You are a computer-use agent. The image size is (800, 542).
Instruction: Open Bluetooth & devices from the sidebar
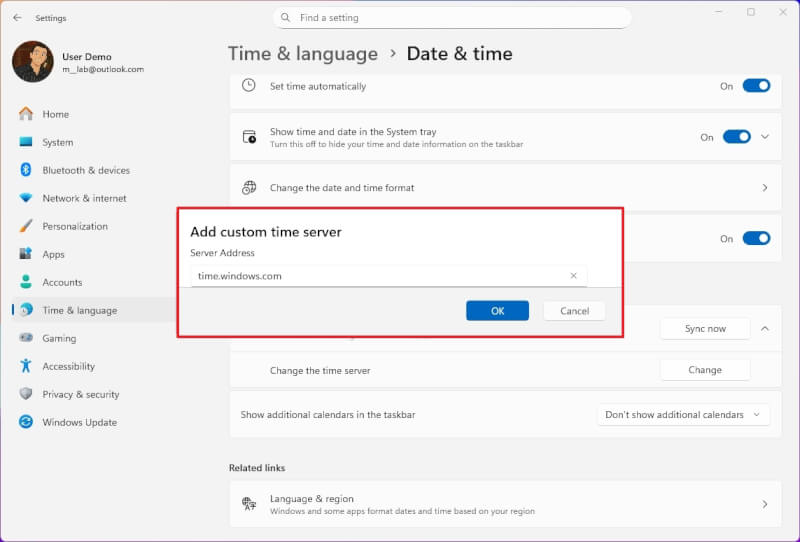(86, 170)
